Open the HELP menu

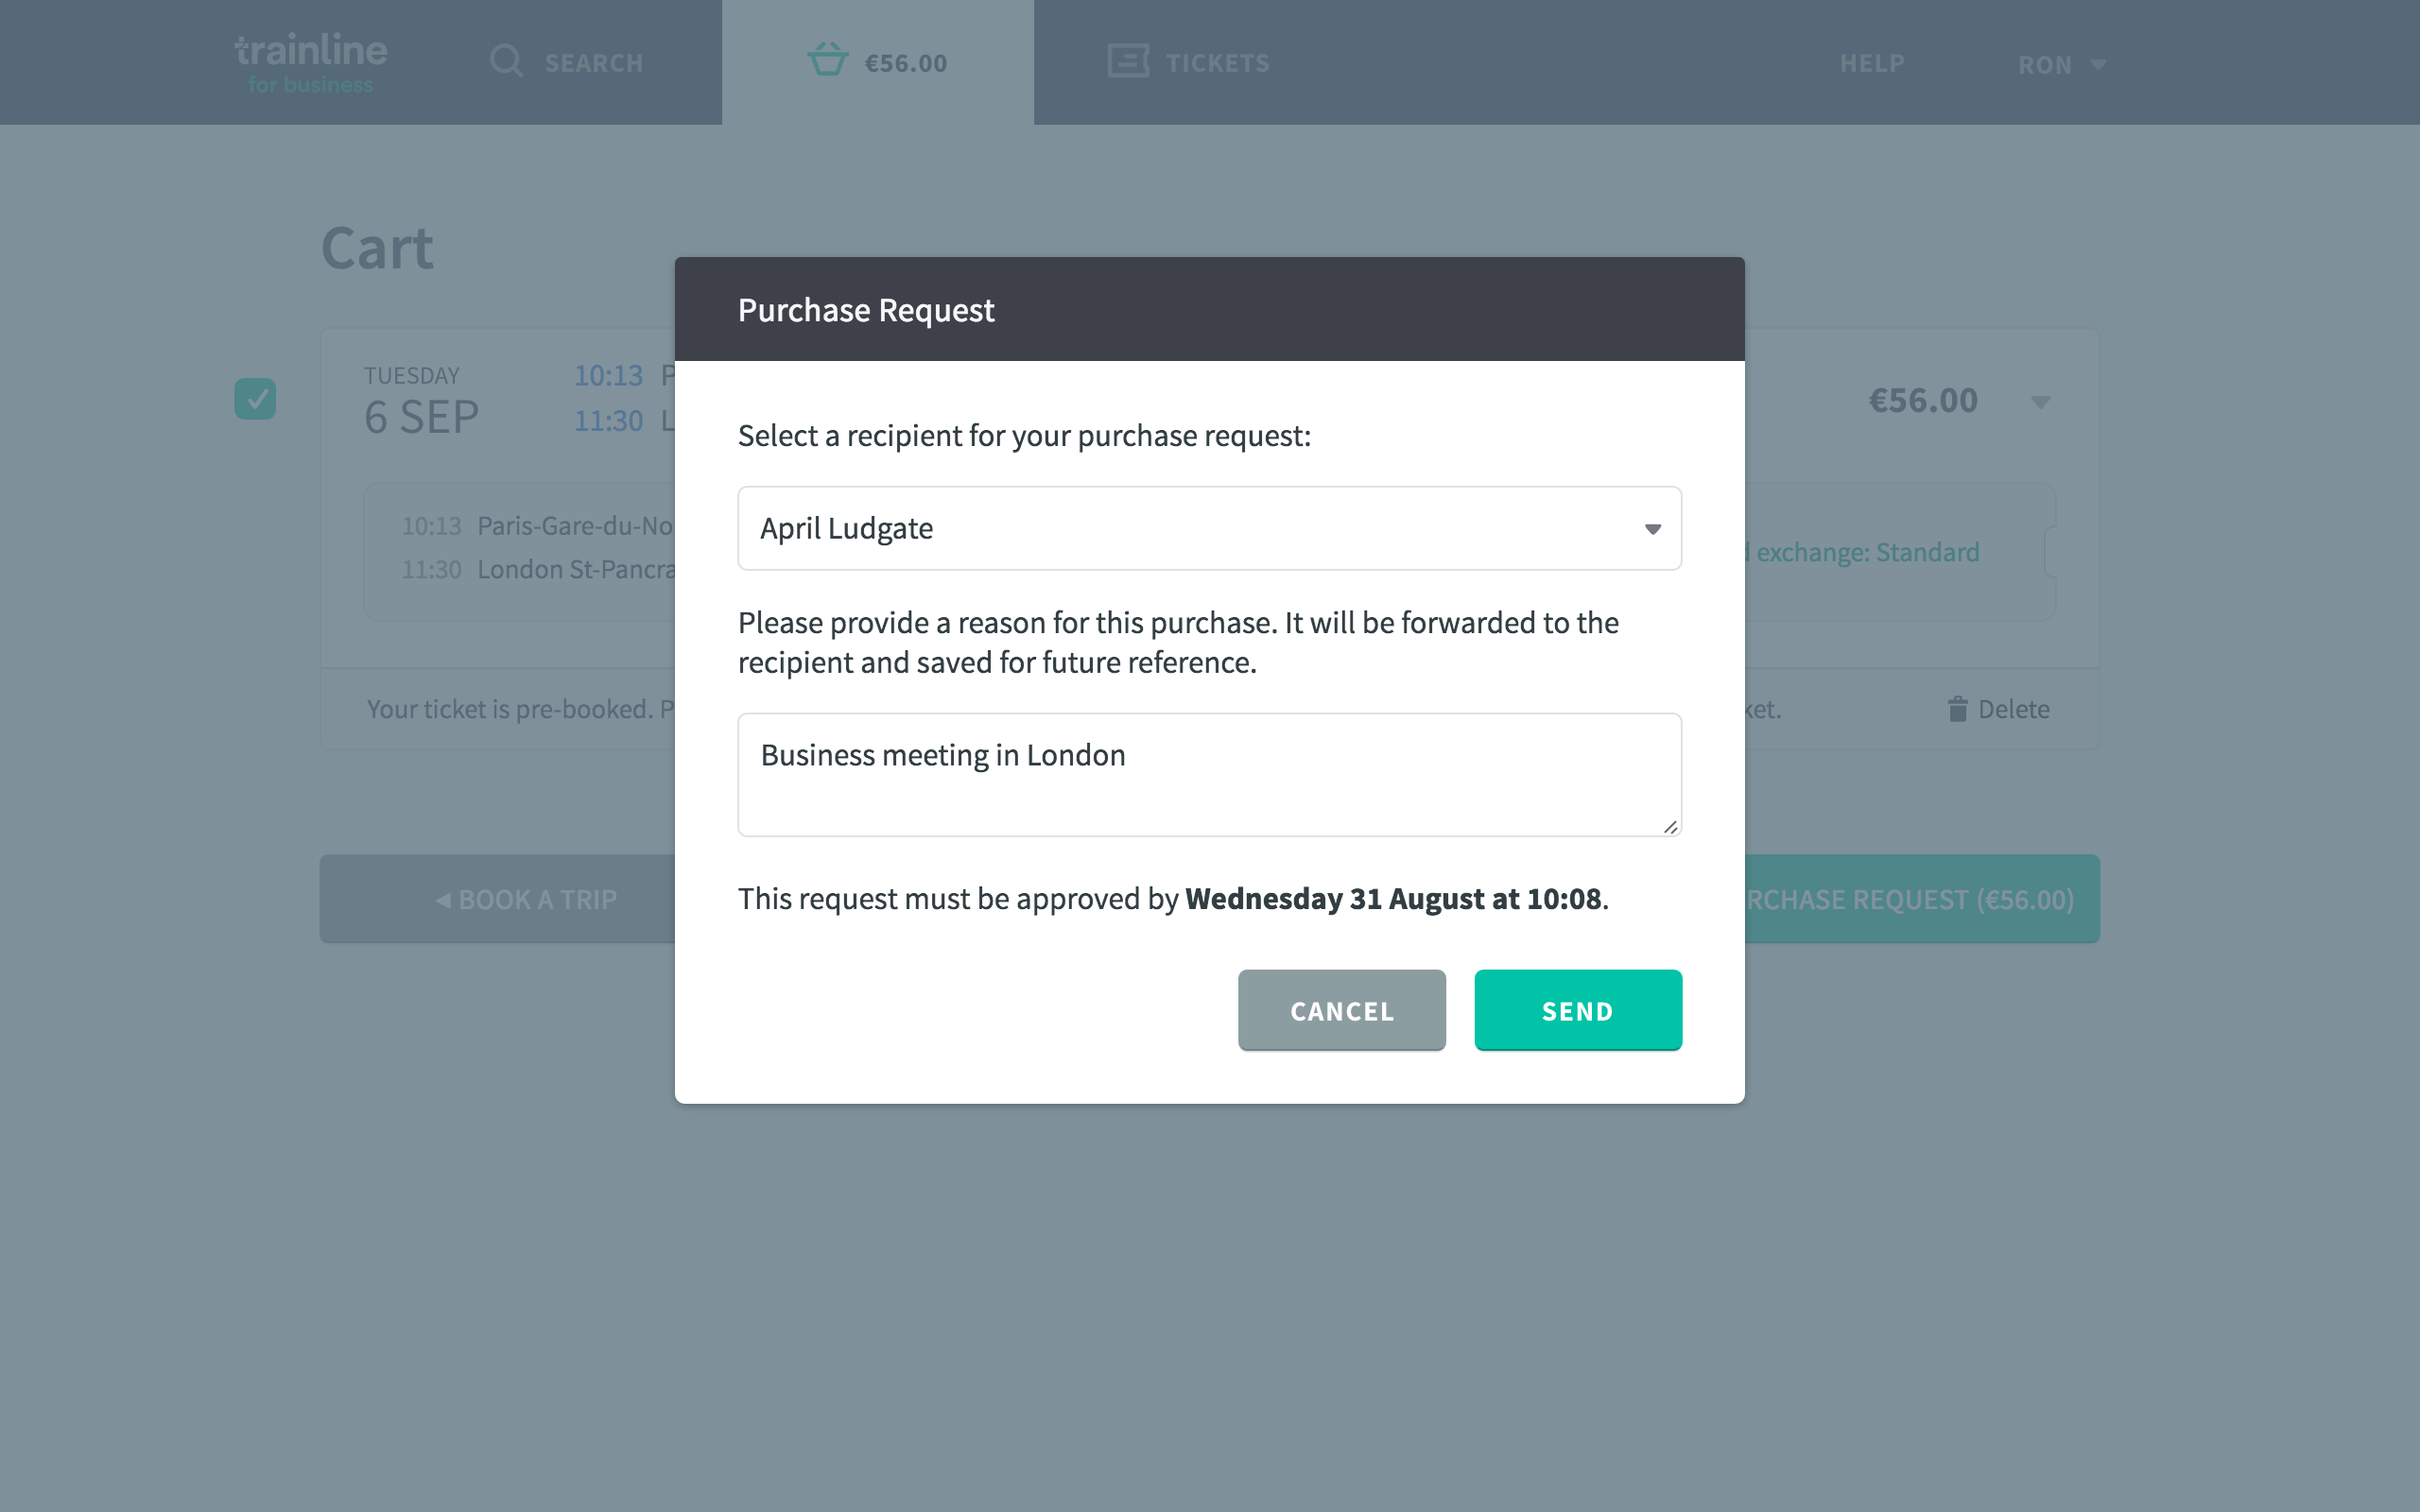click(1870, 63)
